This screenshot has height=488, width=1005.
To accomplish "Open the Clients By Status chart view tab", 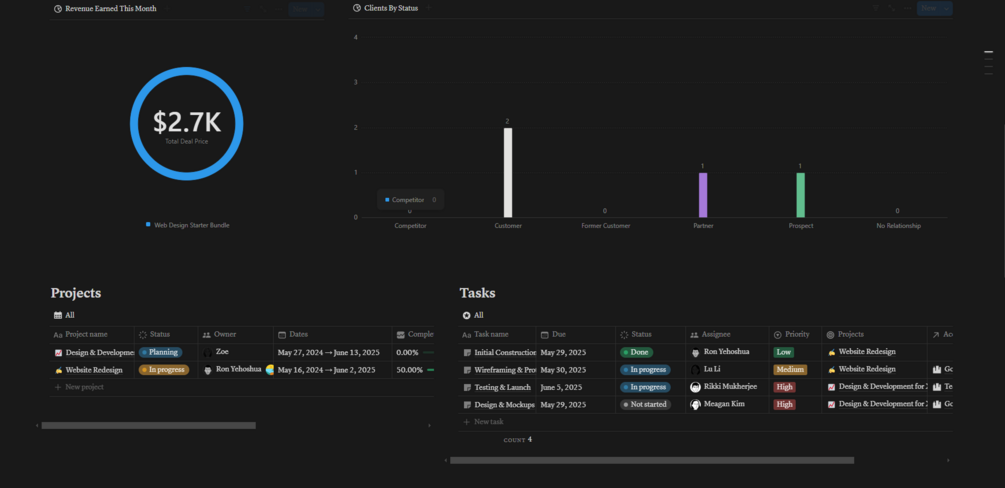I will (385, 8).
